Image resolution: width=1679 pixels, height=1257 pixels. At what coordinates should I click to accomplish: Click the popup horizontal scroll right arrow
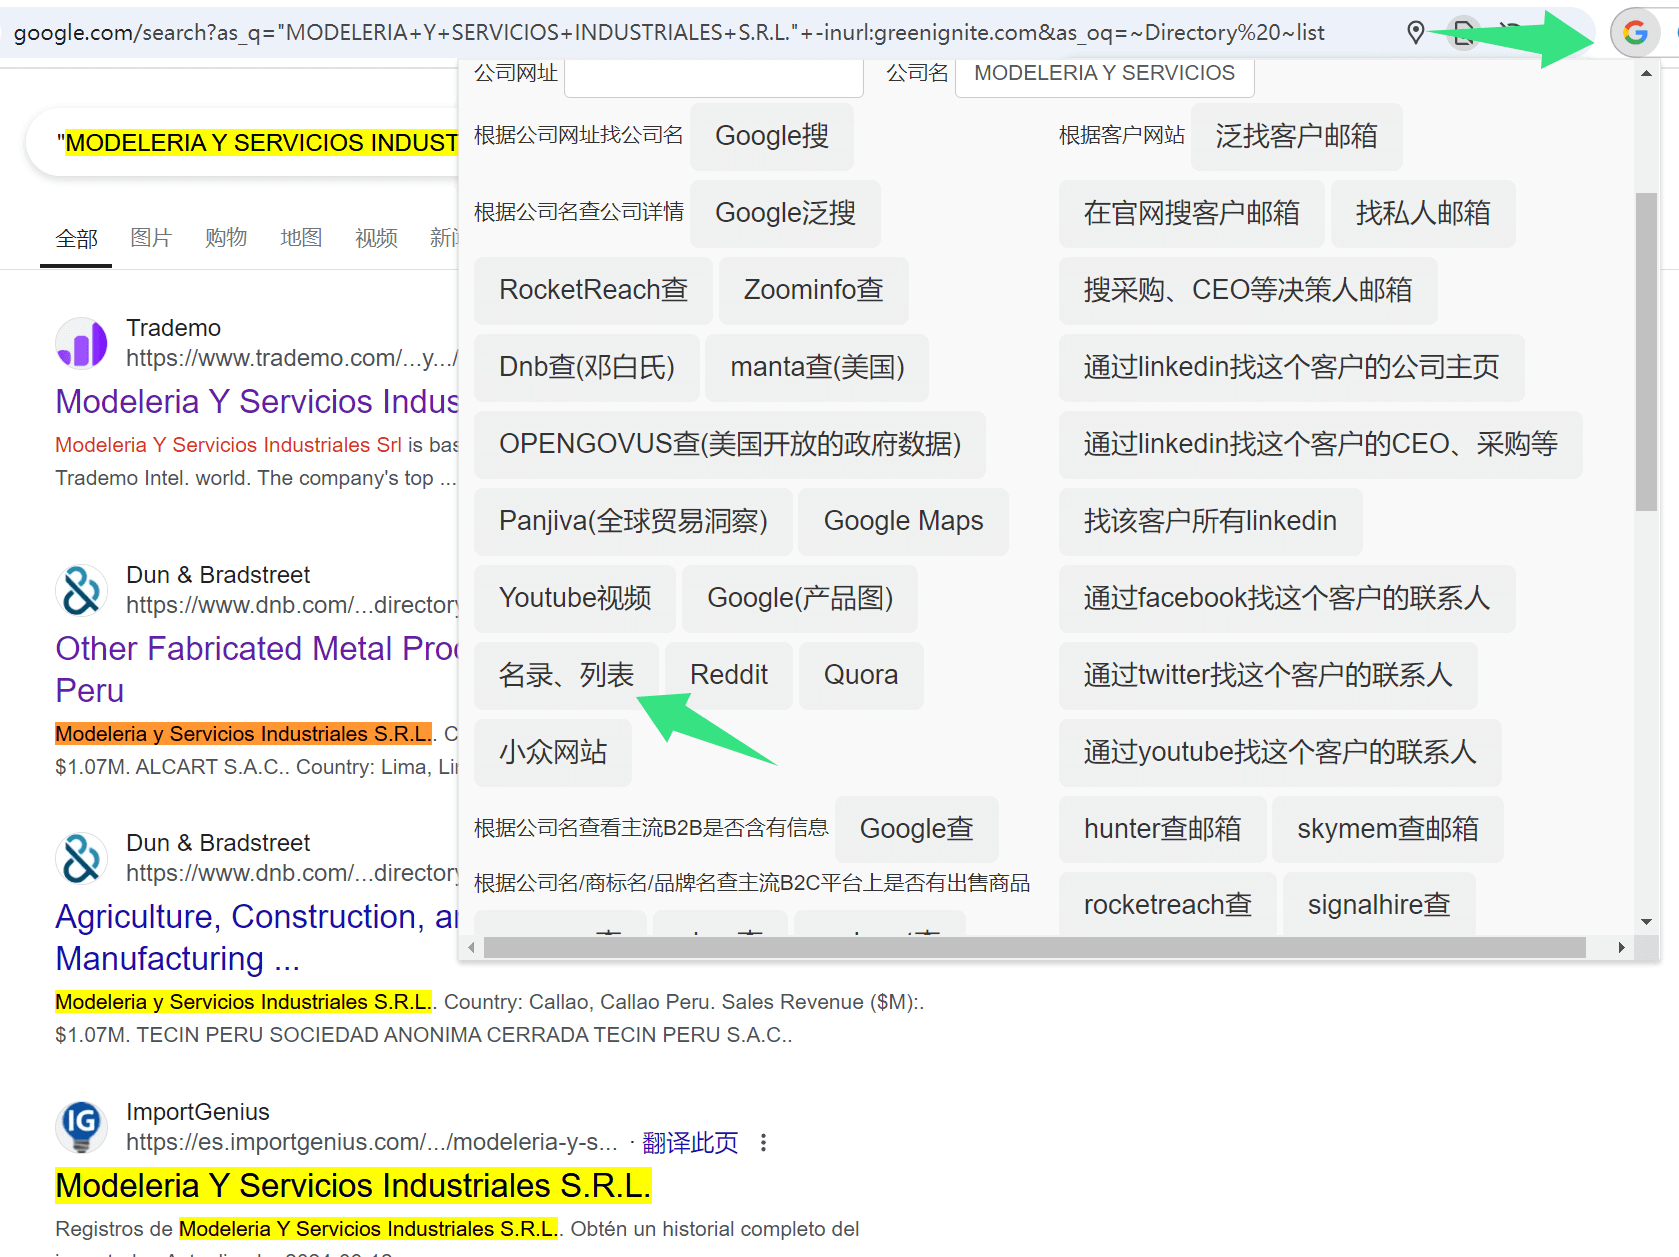(1621, 947)
